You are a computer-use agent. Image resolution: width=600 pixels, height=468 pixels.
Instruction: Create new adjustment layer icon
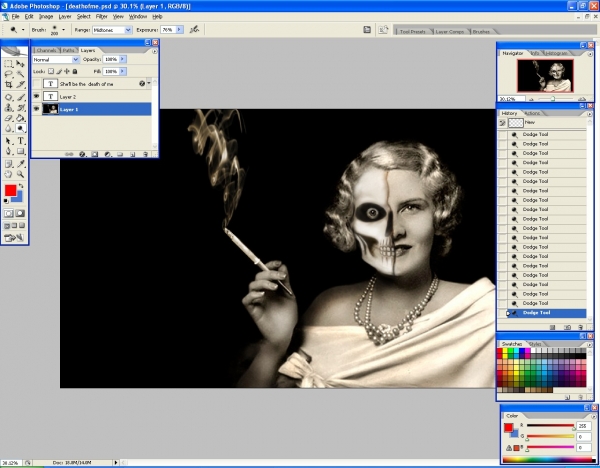(x=108, y=154)
